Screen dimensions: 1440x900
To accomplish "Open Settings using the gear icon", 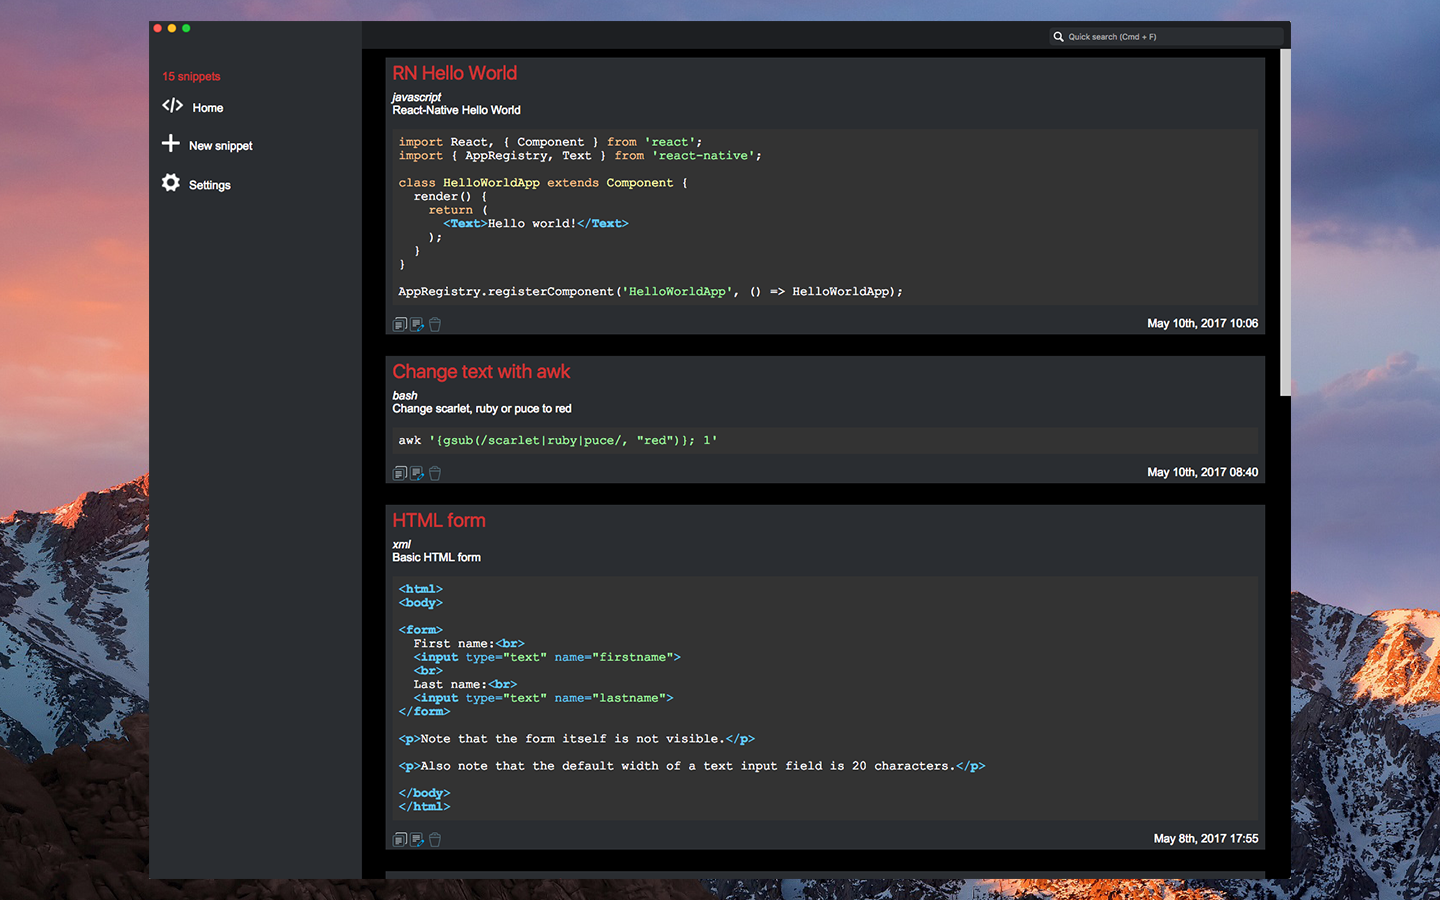I will (x=170, y=184).
